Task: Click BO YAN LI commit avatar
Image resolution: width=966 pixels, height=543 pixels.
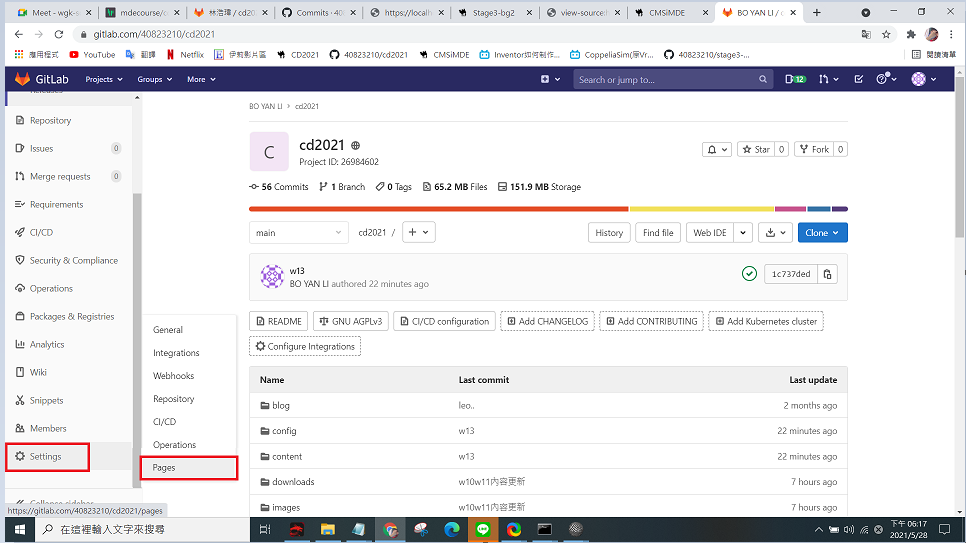Action: click(x=272, y=277)
